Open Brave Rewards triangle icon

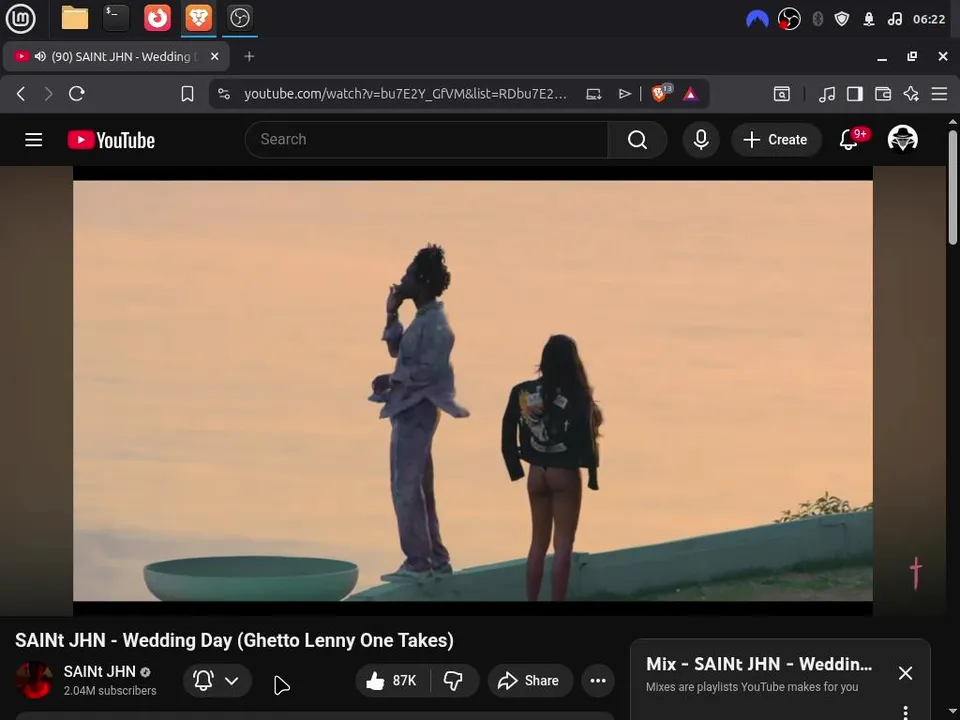tap(690, 94)
